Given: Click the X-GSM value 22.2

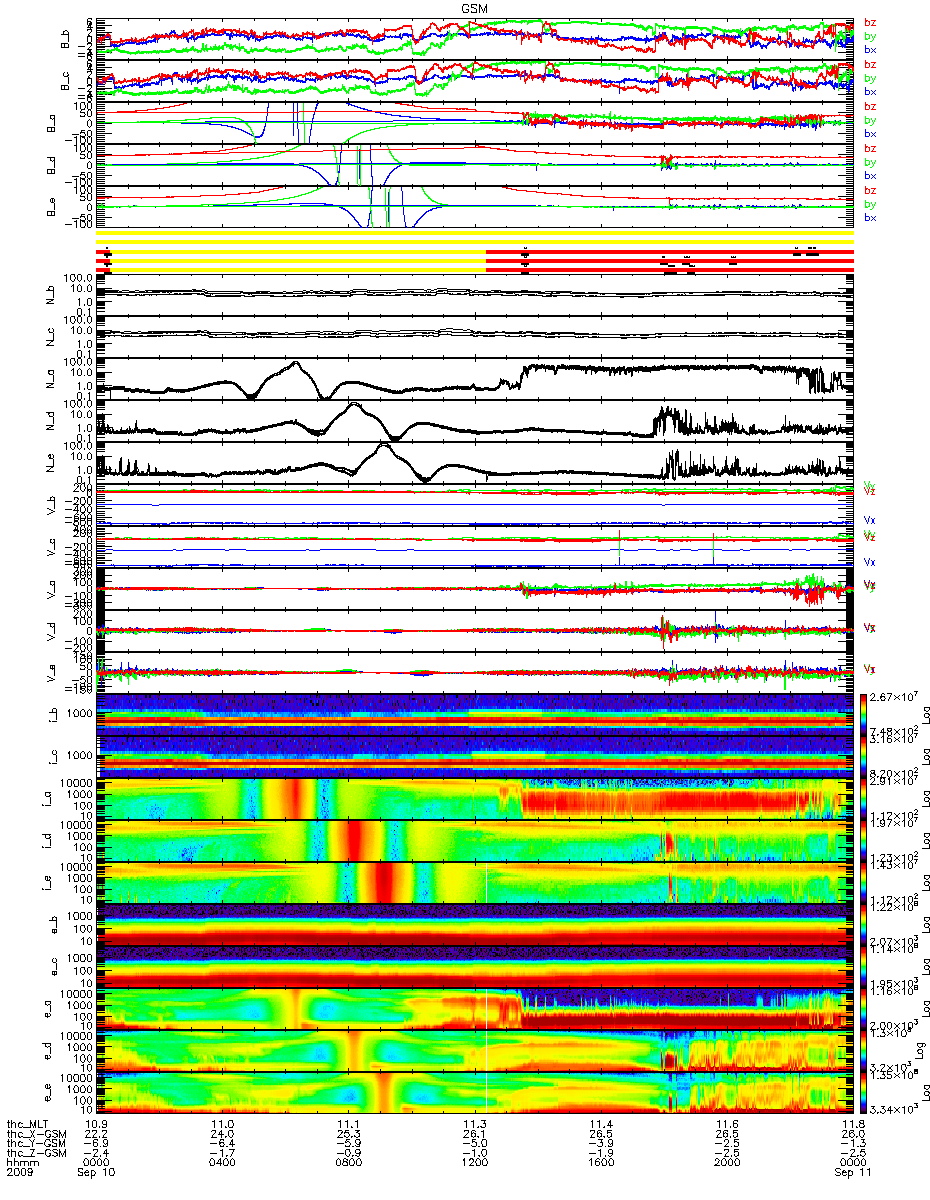Looking at the screenshot, I should tap(96, 1135).
